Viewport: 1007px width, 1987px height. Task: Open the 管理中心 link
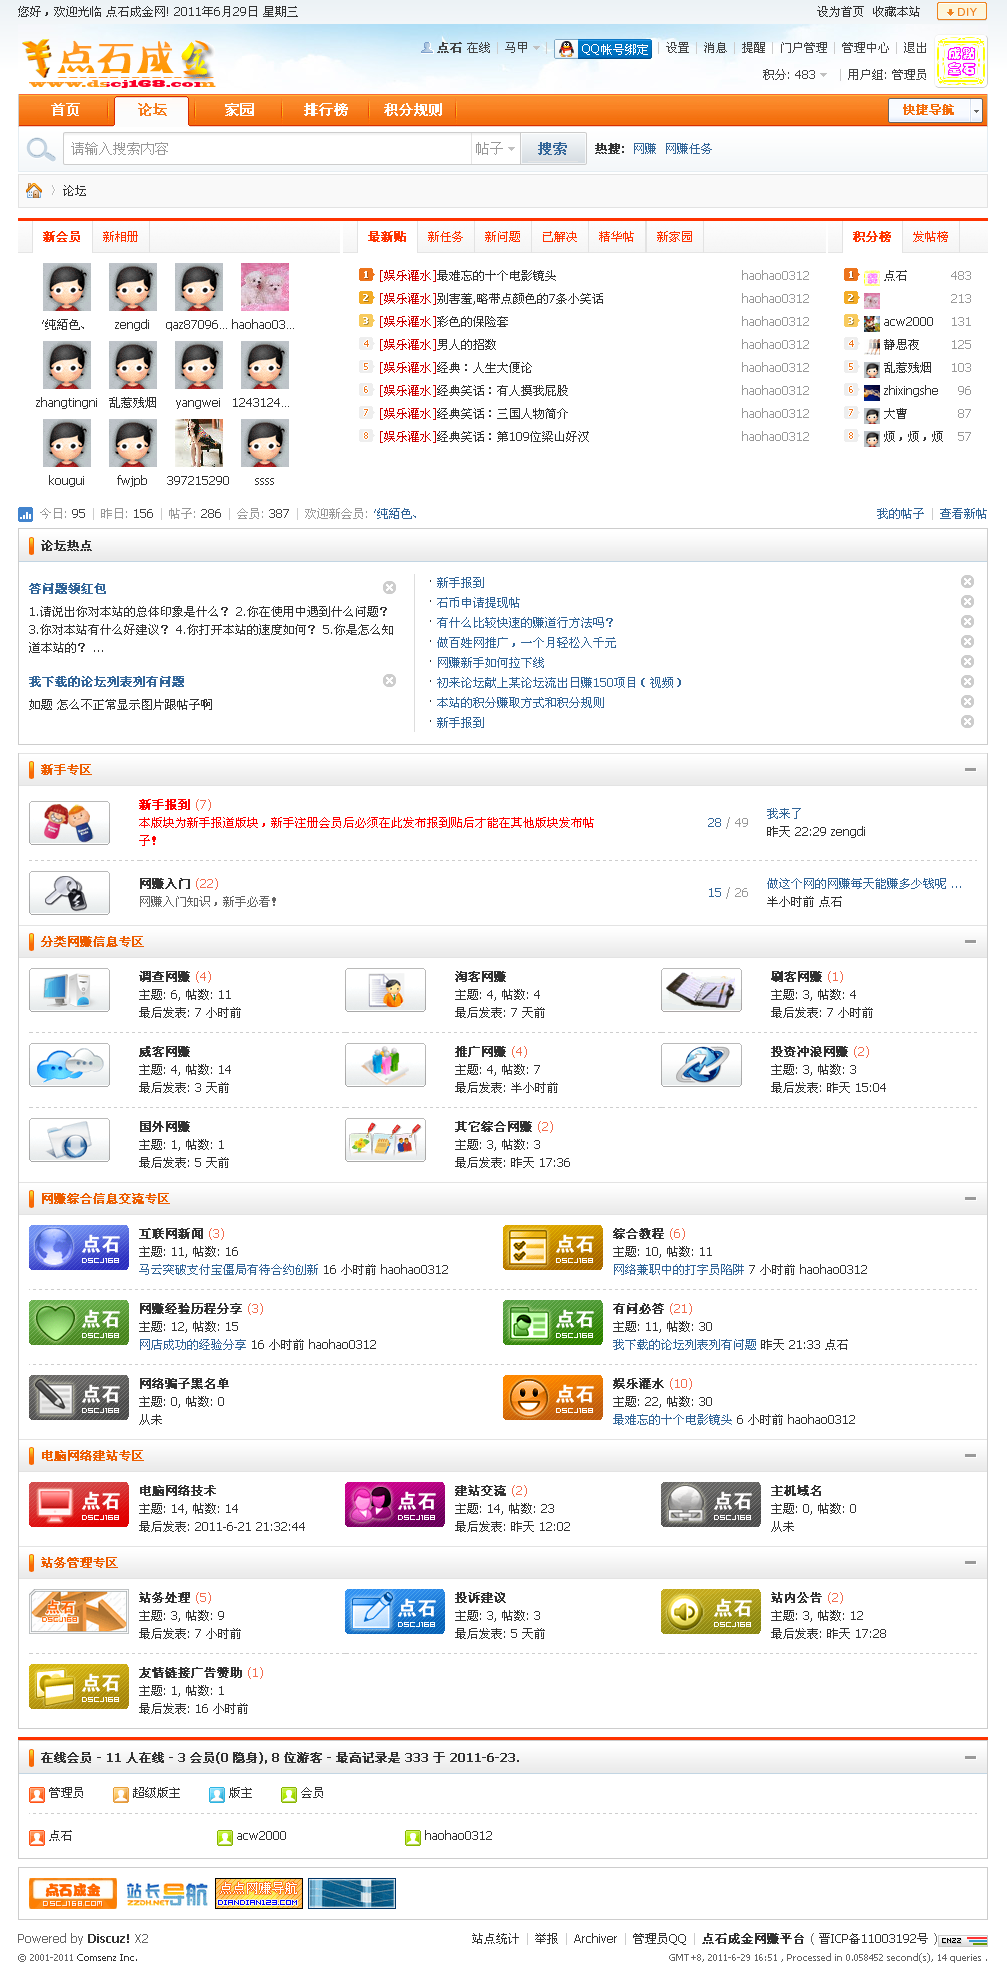(x=865, y=48)
